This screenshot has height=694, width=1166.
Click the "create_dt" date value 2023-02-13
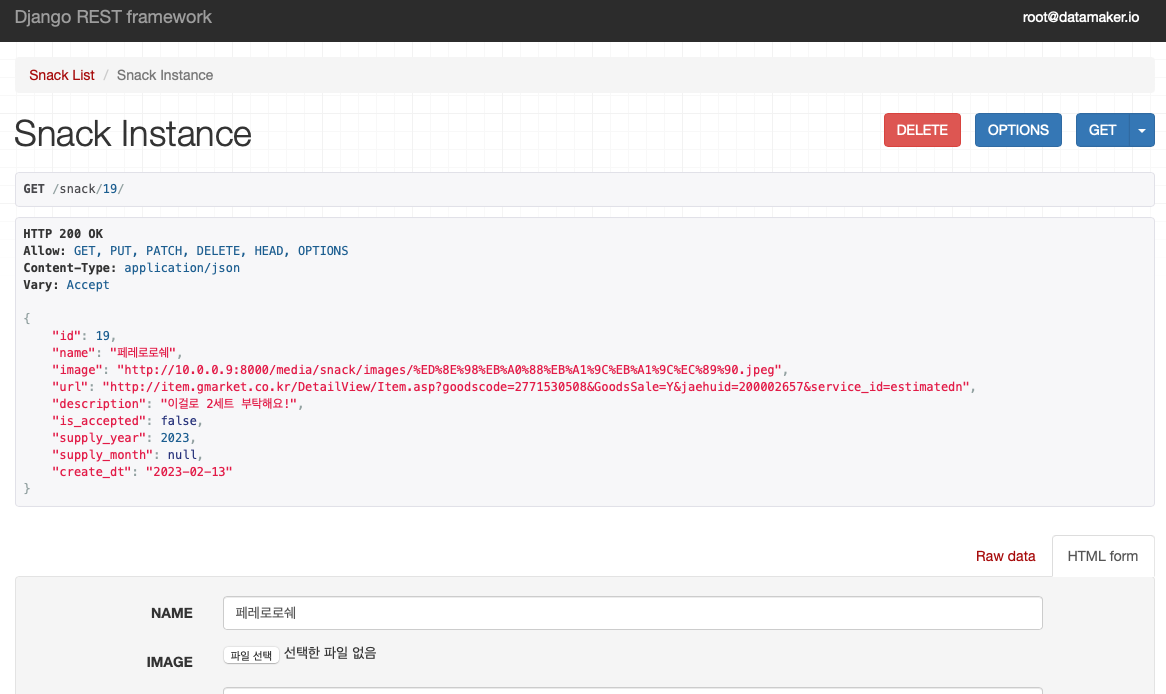tap(189, 472)
